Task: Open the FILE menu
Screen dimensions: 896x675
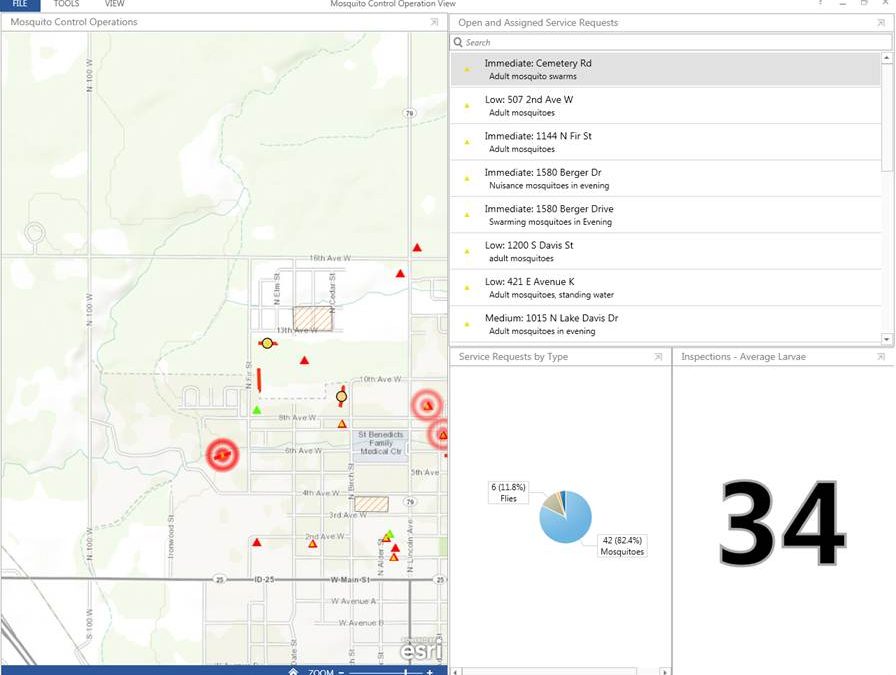Action: pyautogui.click(x=19, y=4)
